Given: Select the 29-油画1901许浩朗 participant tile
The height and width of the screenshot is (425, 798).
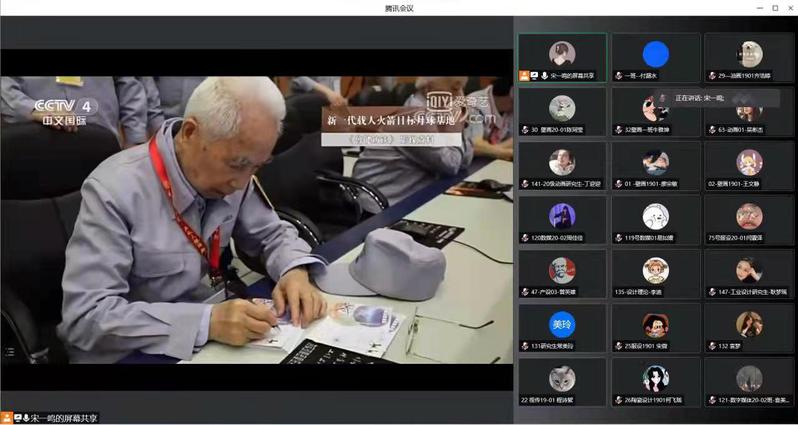Looking at the screenshot, I should 749,57.
